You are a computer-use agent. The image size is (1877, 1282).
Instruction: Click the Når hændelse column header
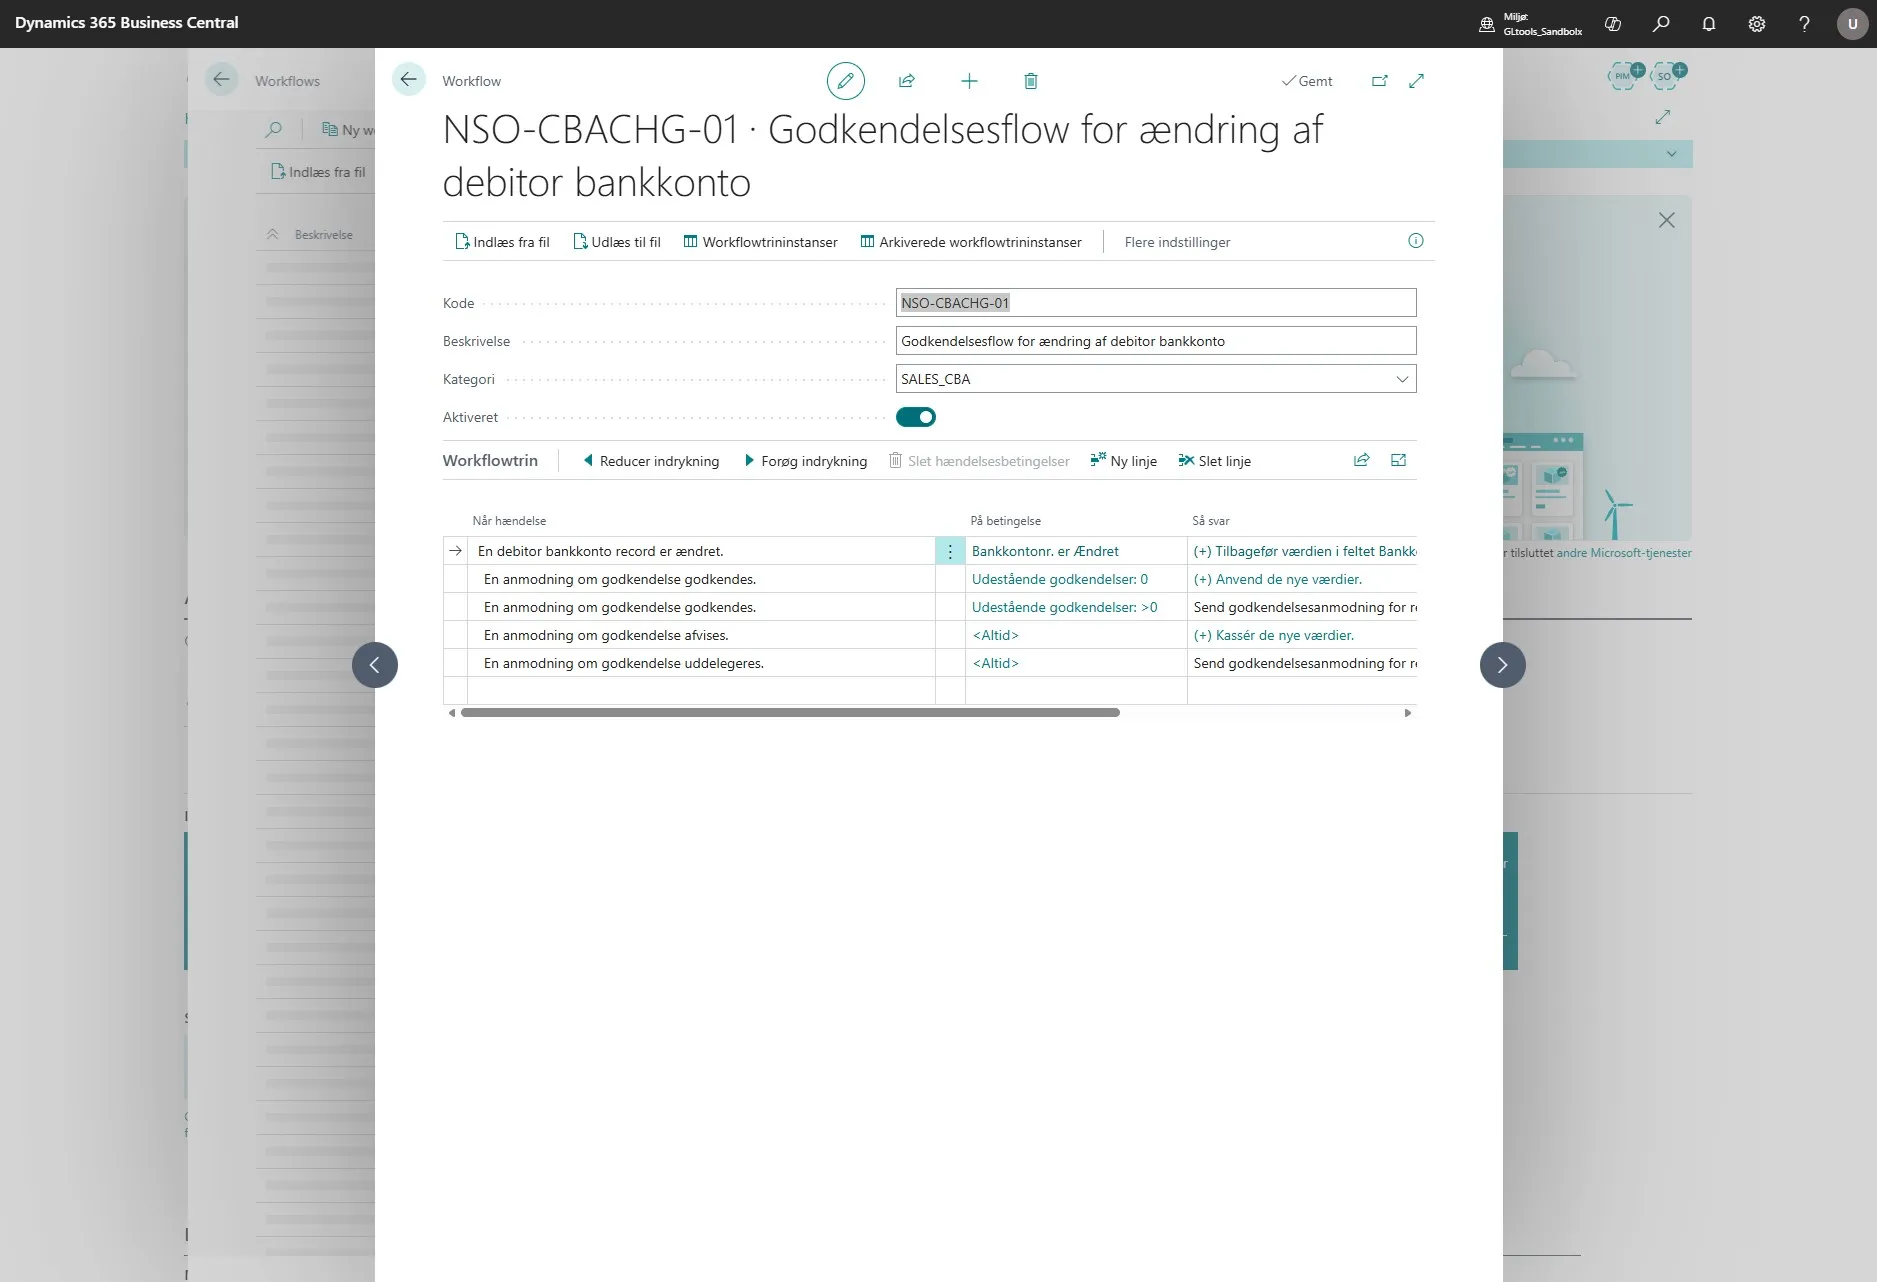click(x=509, y=521)
